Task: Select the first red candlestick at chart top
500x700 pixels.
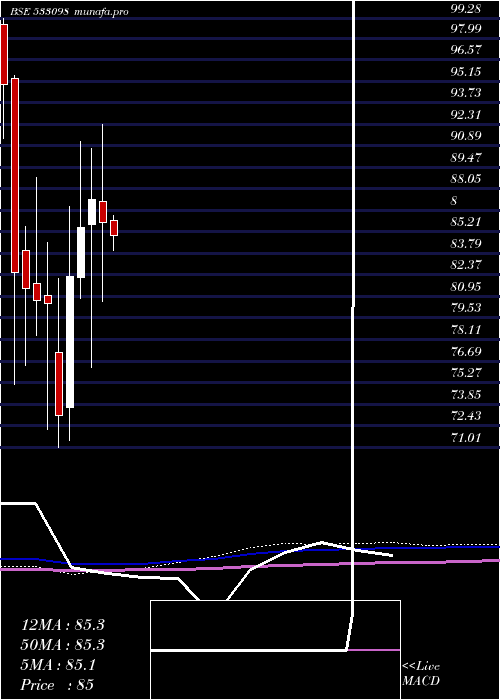Action: tap(4, 54)
